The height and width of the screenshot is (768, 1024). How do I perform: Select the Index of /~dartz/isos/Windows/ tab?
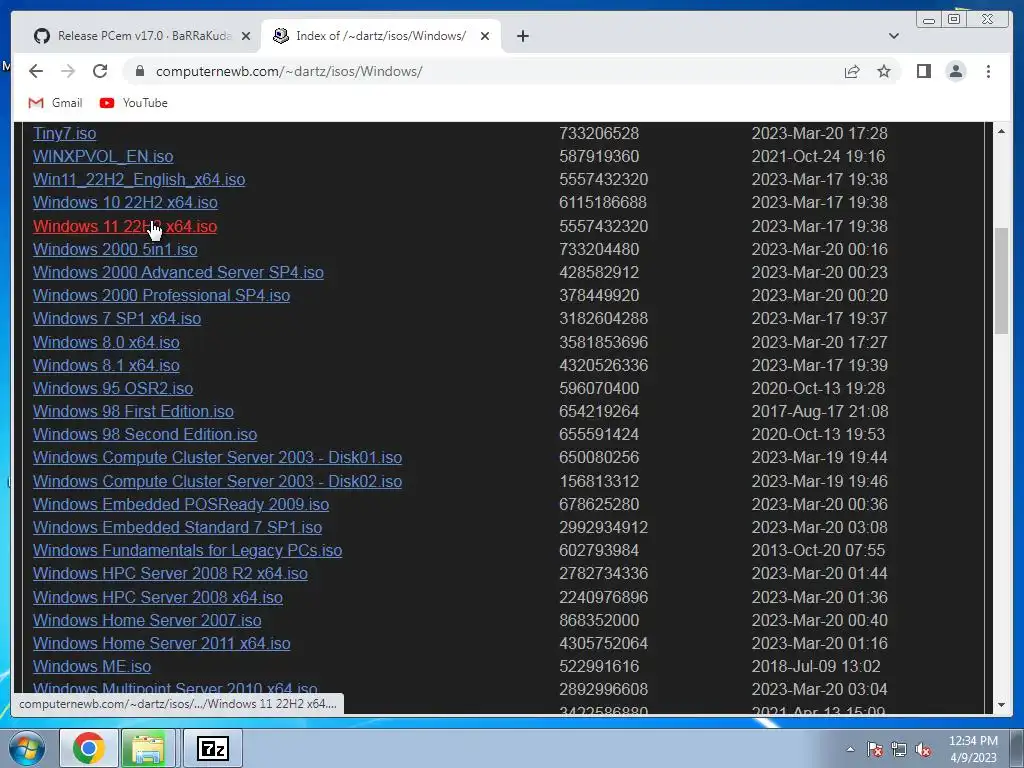pyautogui.click(x=381, y=36)
